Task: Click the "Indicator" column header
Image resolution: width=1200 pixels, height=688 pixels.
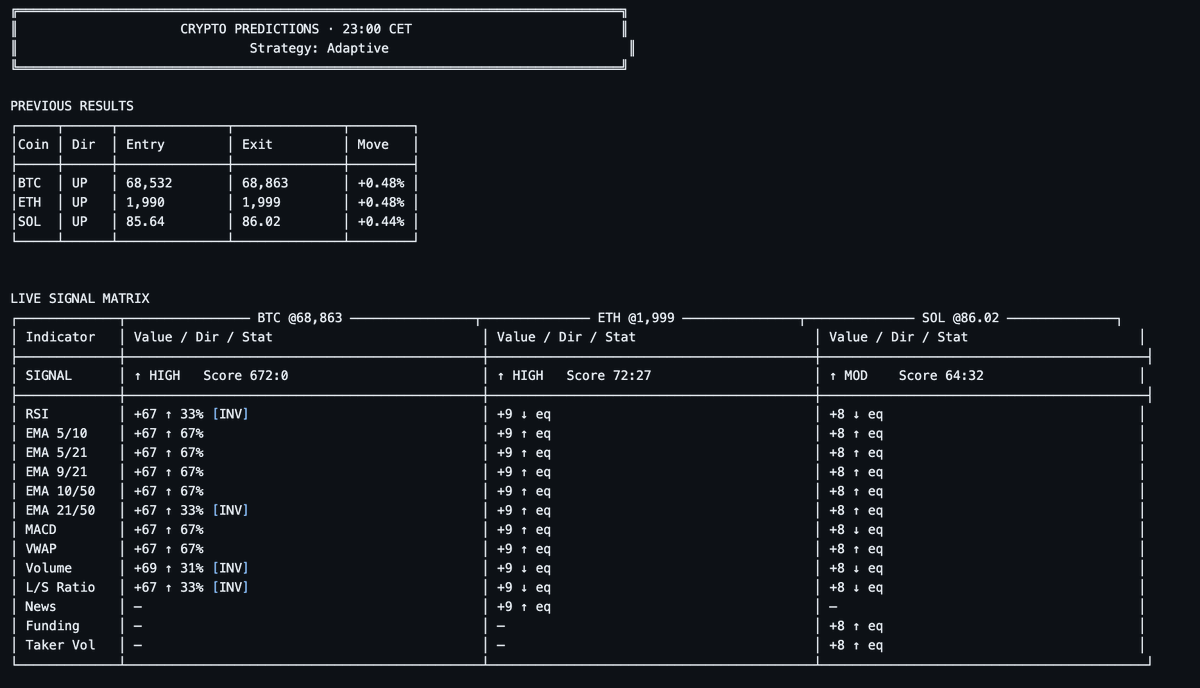Action: click(x=60, y=337)
